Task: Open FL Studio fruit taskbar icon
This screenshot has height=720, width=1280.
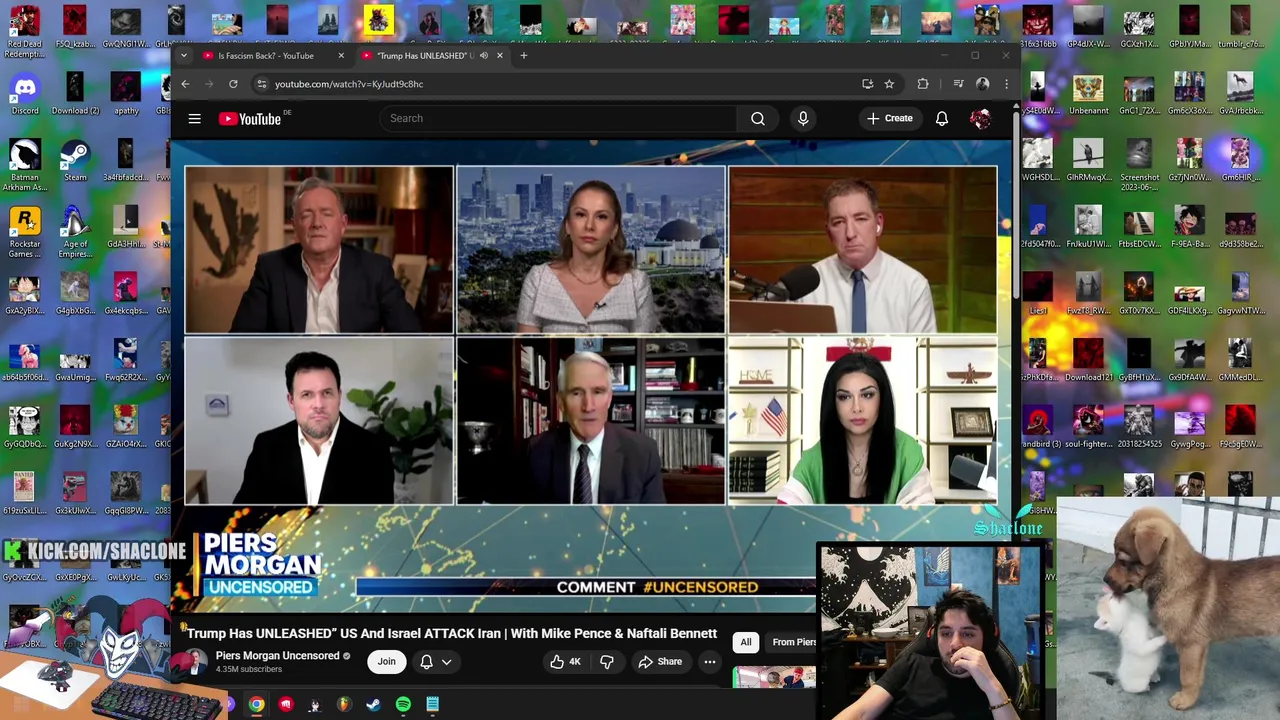Action: pyautogui.click(x=344, y=705)
